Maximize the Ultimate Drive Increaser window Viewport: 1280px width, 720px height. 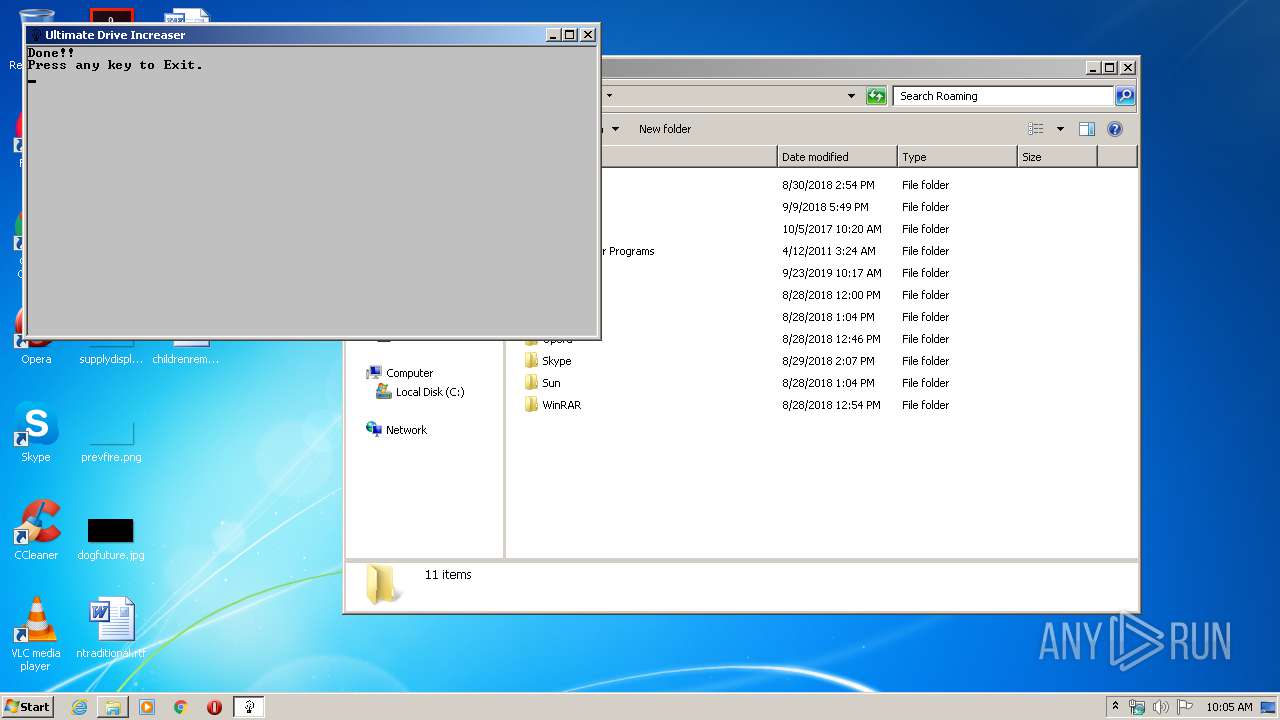(x=570, y=35)
